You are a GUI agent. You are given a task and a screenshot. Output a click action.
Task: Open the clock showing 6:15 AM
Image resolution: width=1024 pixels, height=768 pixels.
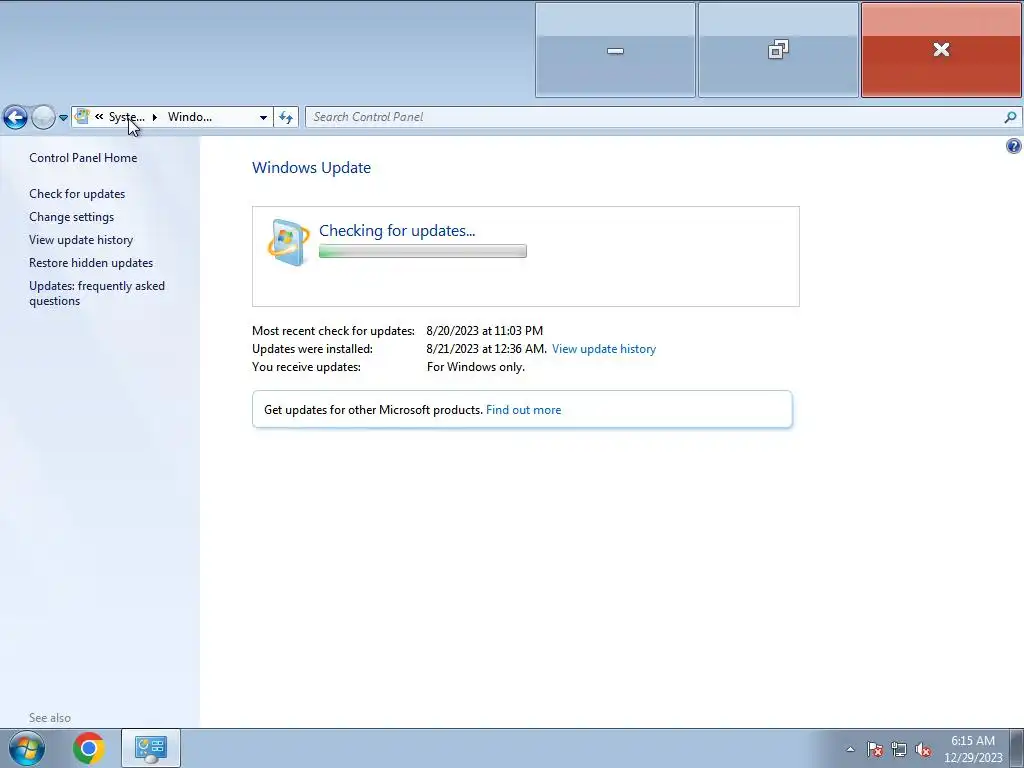click(x=973, y=749)
